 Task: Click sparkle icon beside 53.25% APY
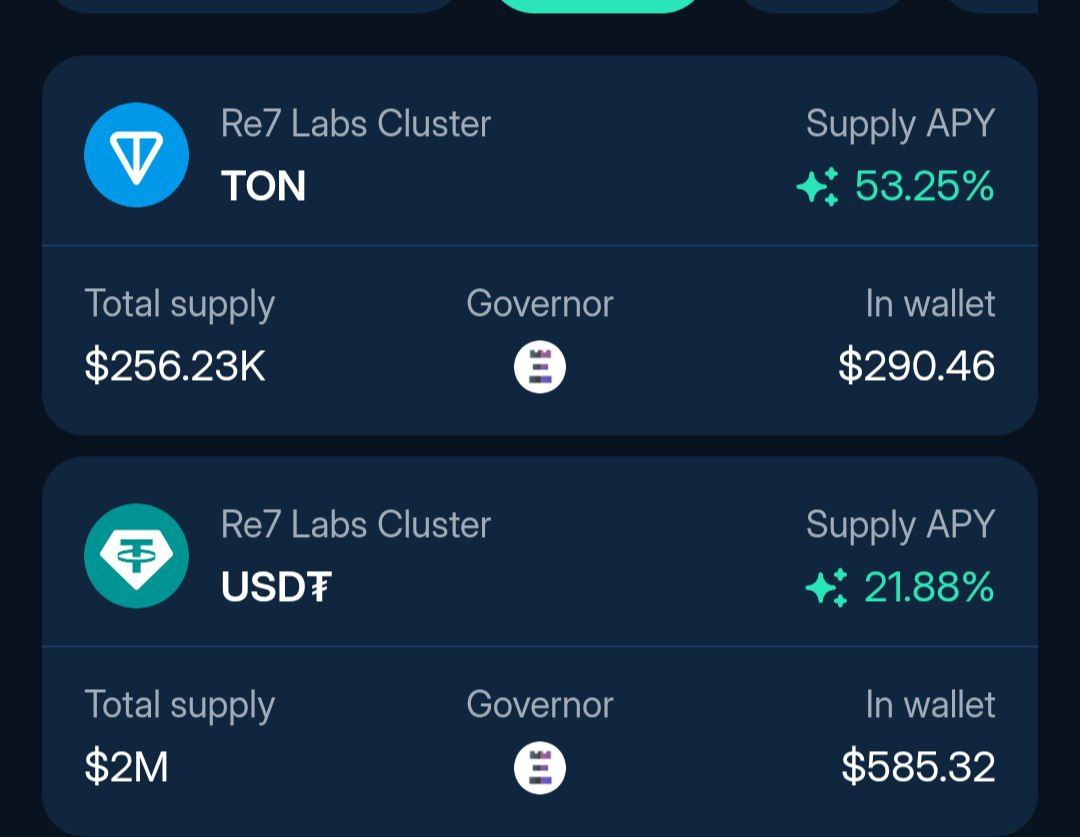[818, 186]
